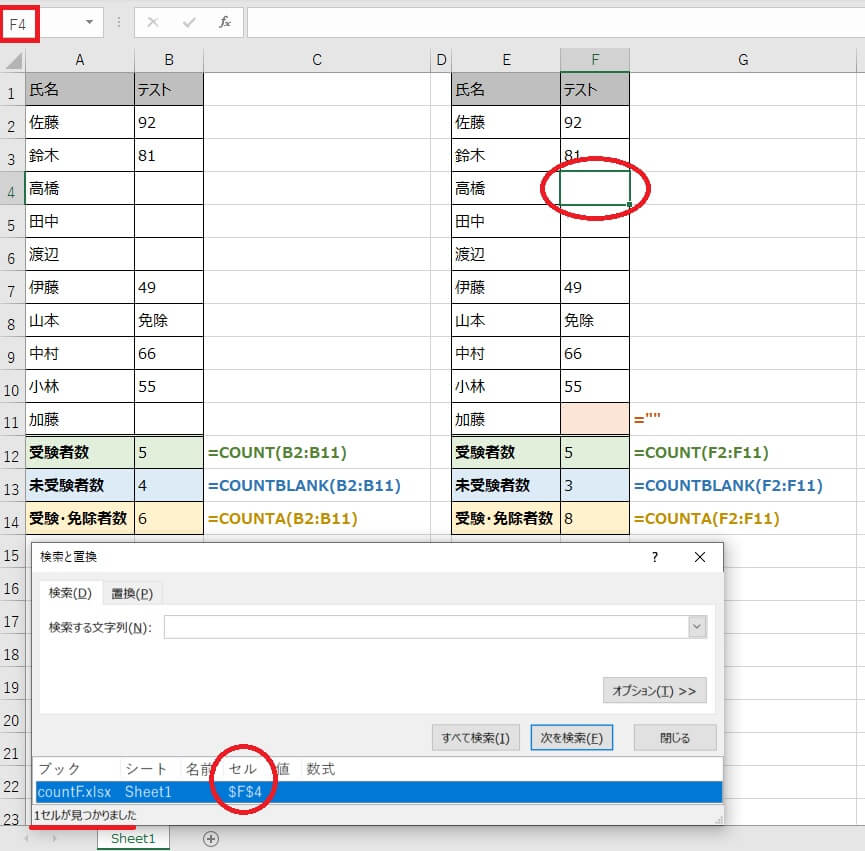Image resolution: width=865 pixels, height=851 pixels.
Task: Expand options with オプション button
Action: pyautogui.click(x=654, y=691)
